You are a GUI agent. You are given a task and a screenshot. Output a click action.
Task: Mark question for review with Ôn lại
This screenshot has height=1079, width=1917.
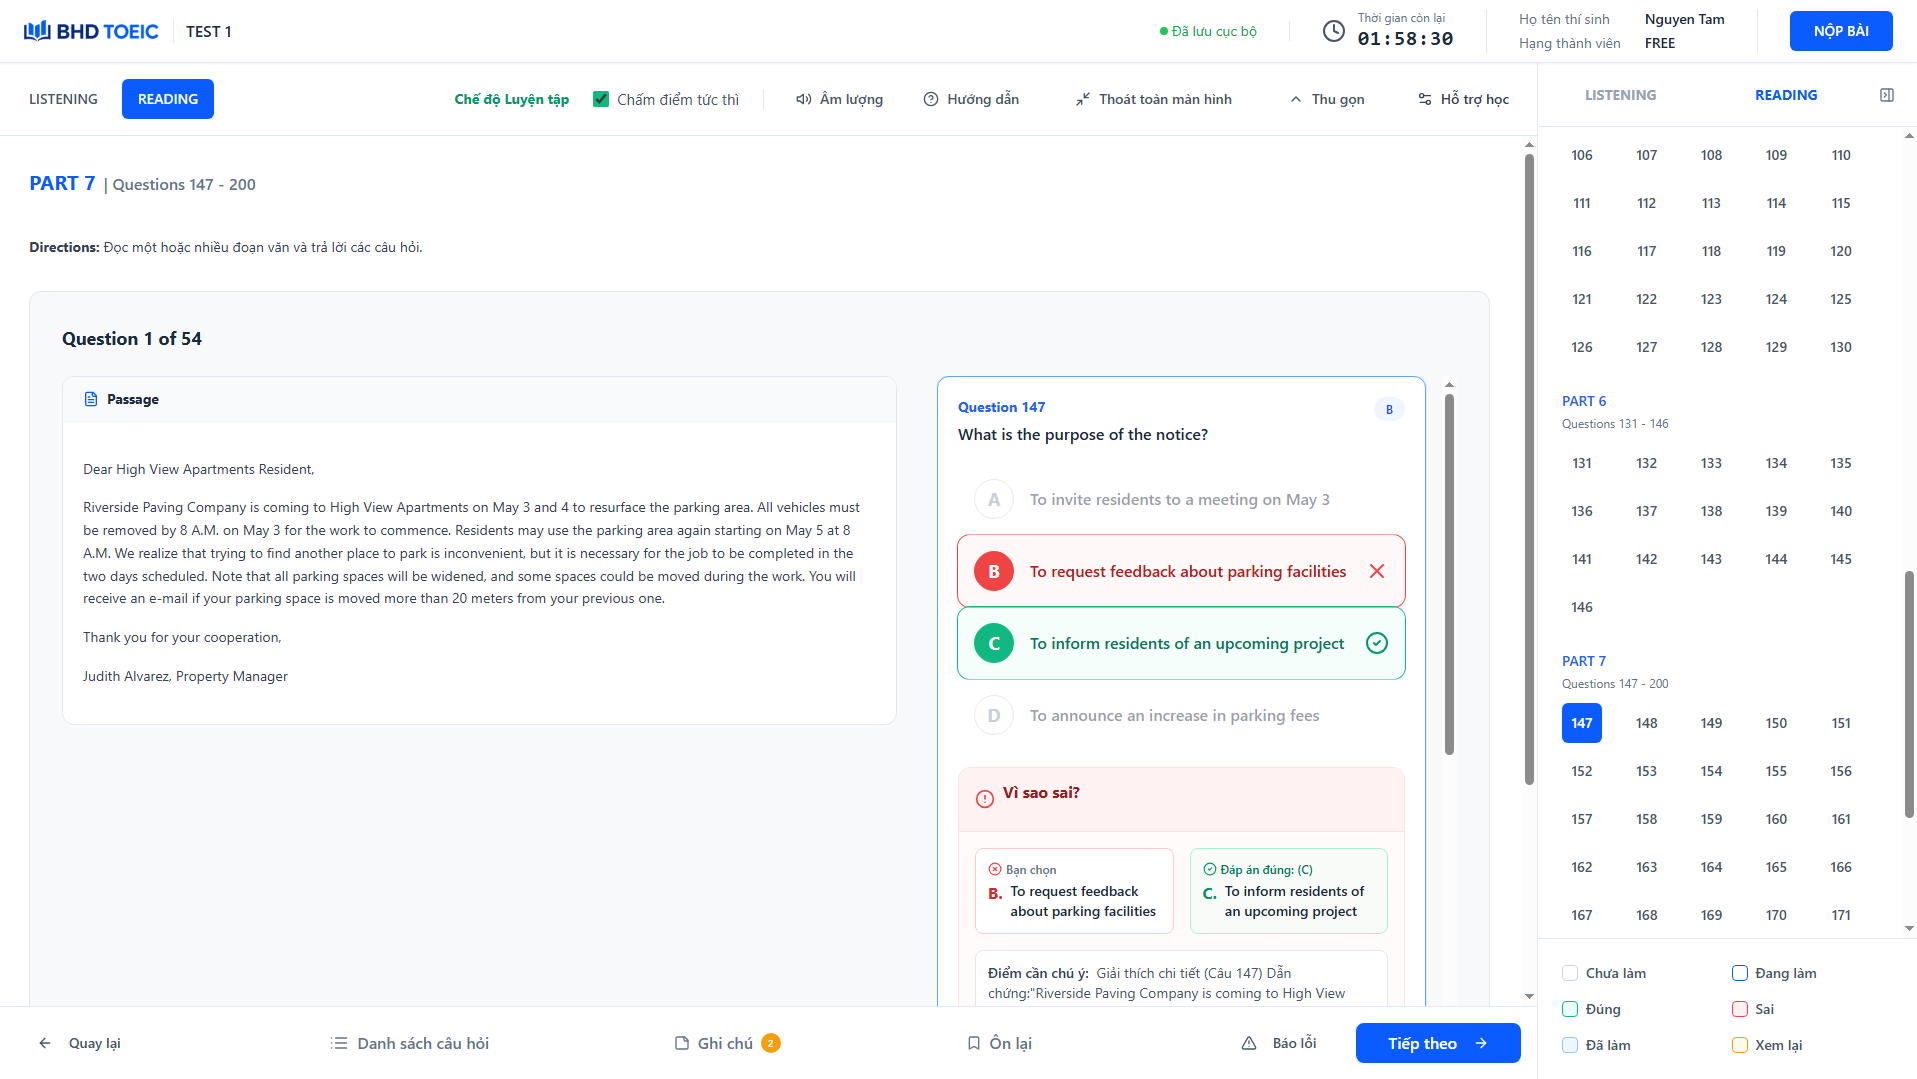point(999,1043)
